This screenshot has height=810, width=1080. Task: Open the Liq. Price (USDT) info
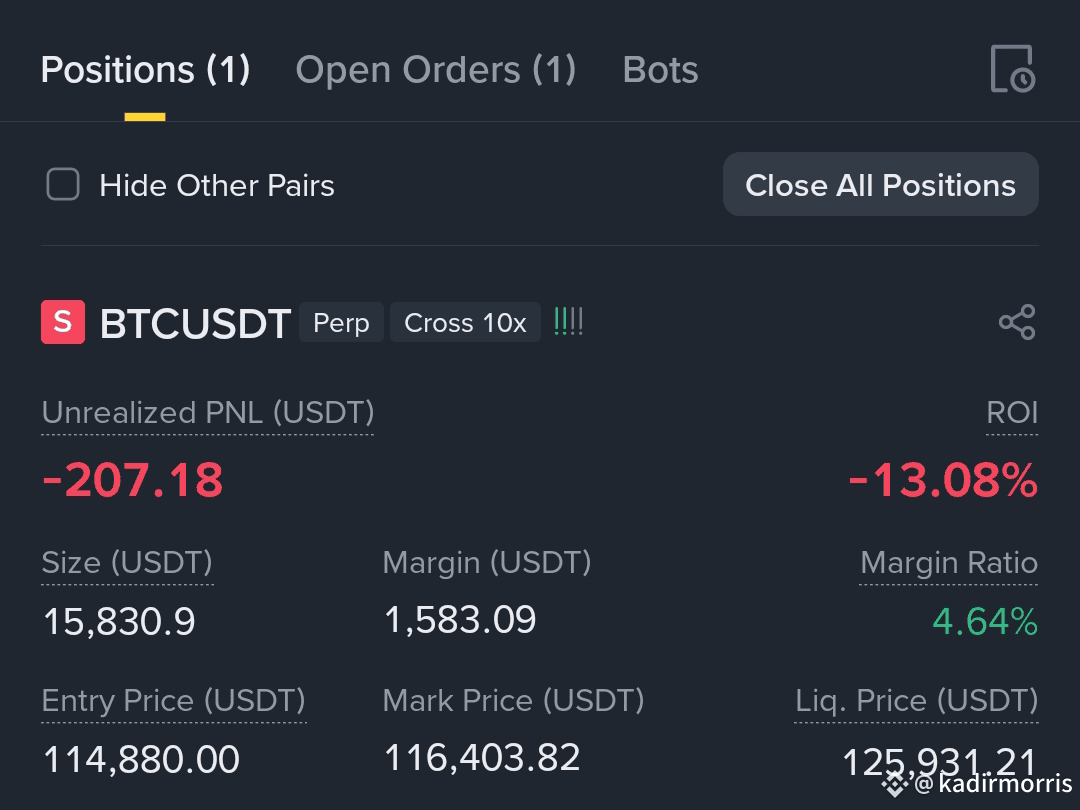pos(916,700)
